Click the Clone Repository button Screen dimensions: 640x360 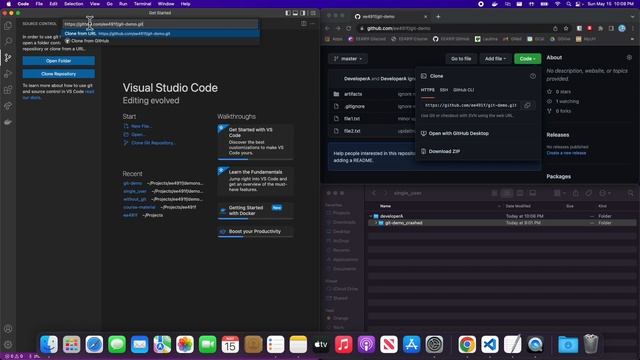[x=59, y=74]
